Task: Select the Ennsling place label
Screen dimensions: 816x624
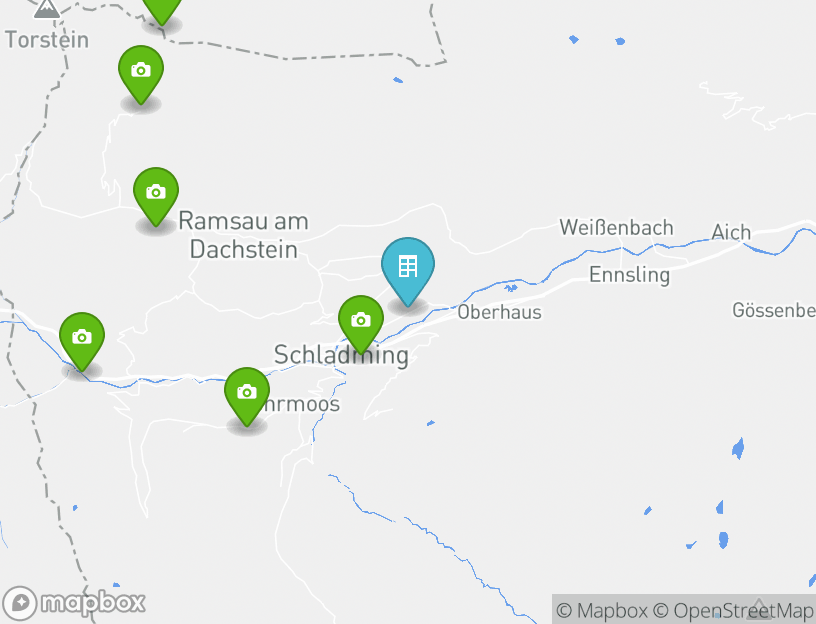Action: tap(629, 275)
